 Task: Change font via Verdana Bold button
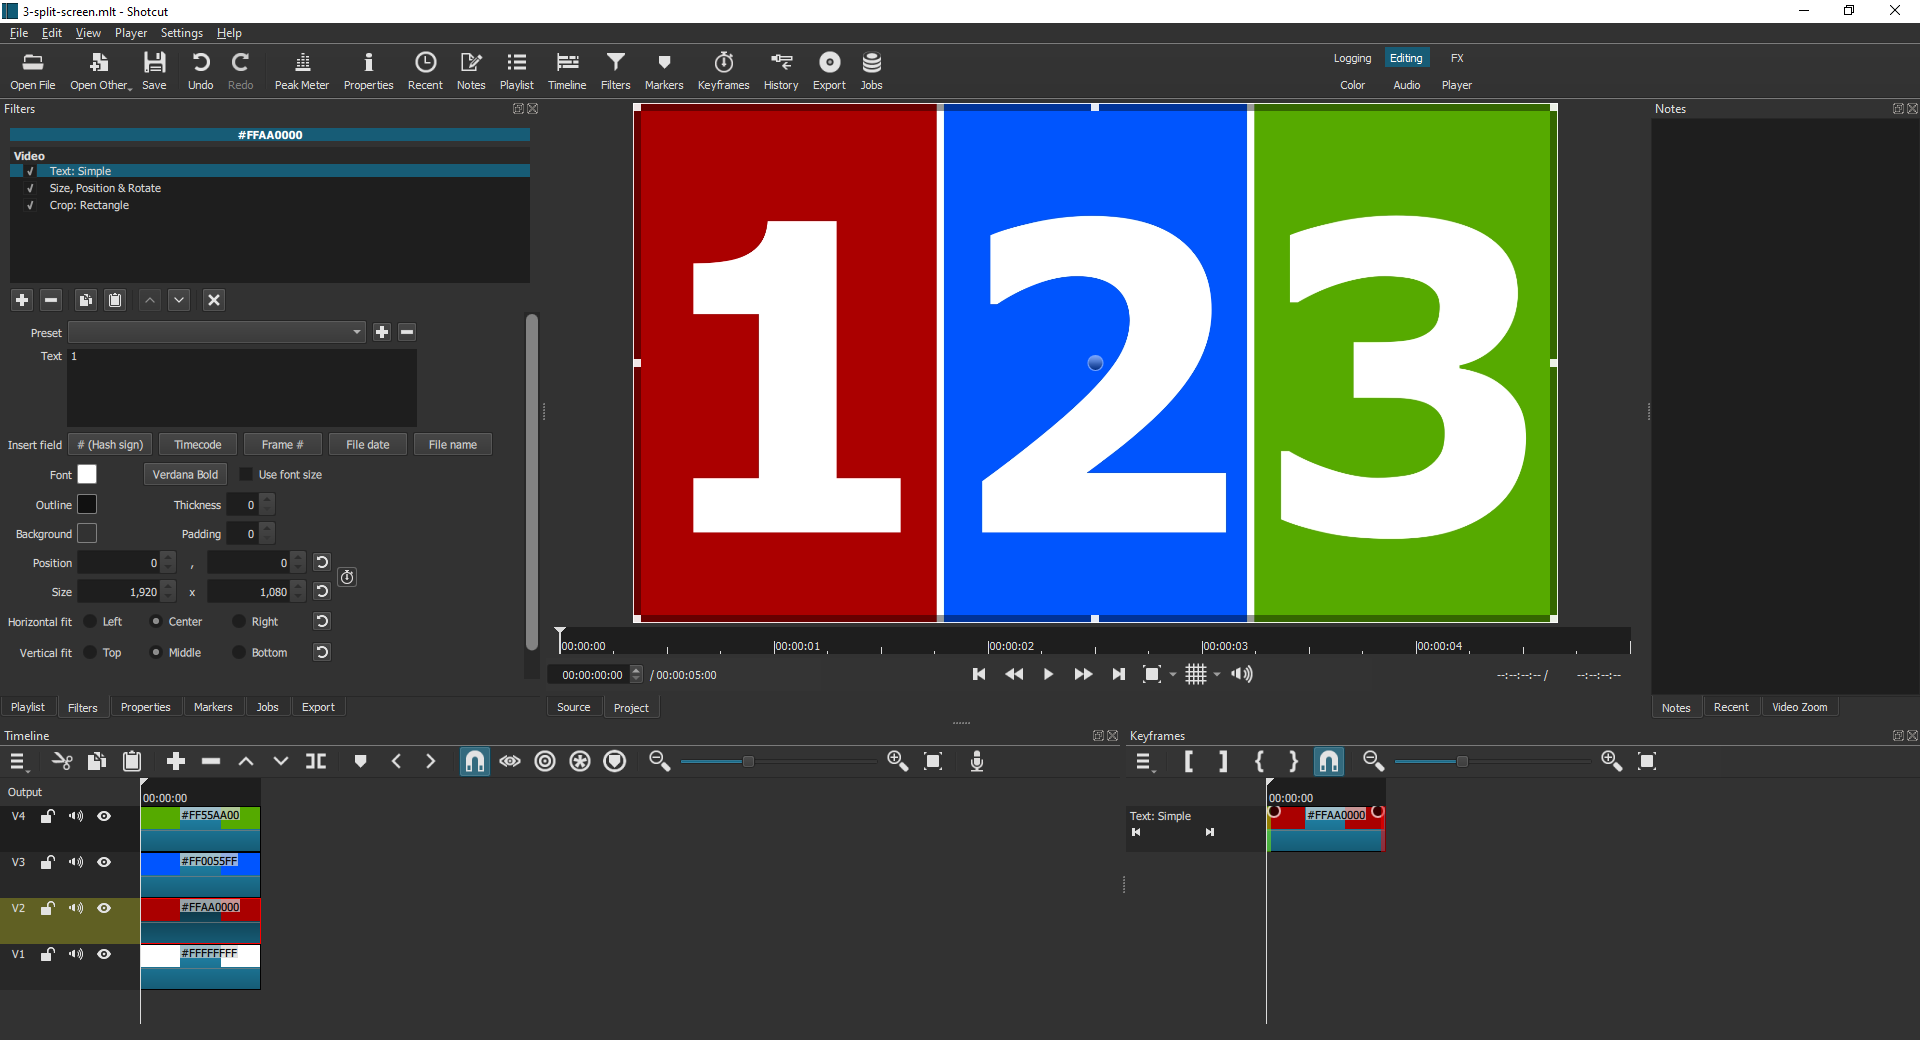[x=185, y=475]
